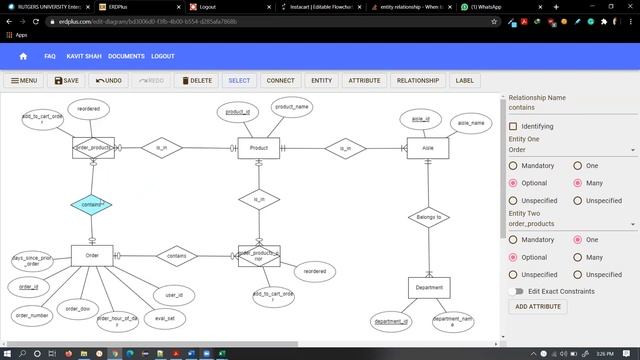Viewport: 640px width, 360px height.
Task: Open the Chrome extensions puzzle icon
Action: [x=604, y=22]
